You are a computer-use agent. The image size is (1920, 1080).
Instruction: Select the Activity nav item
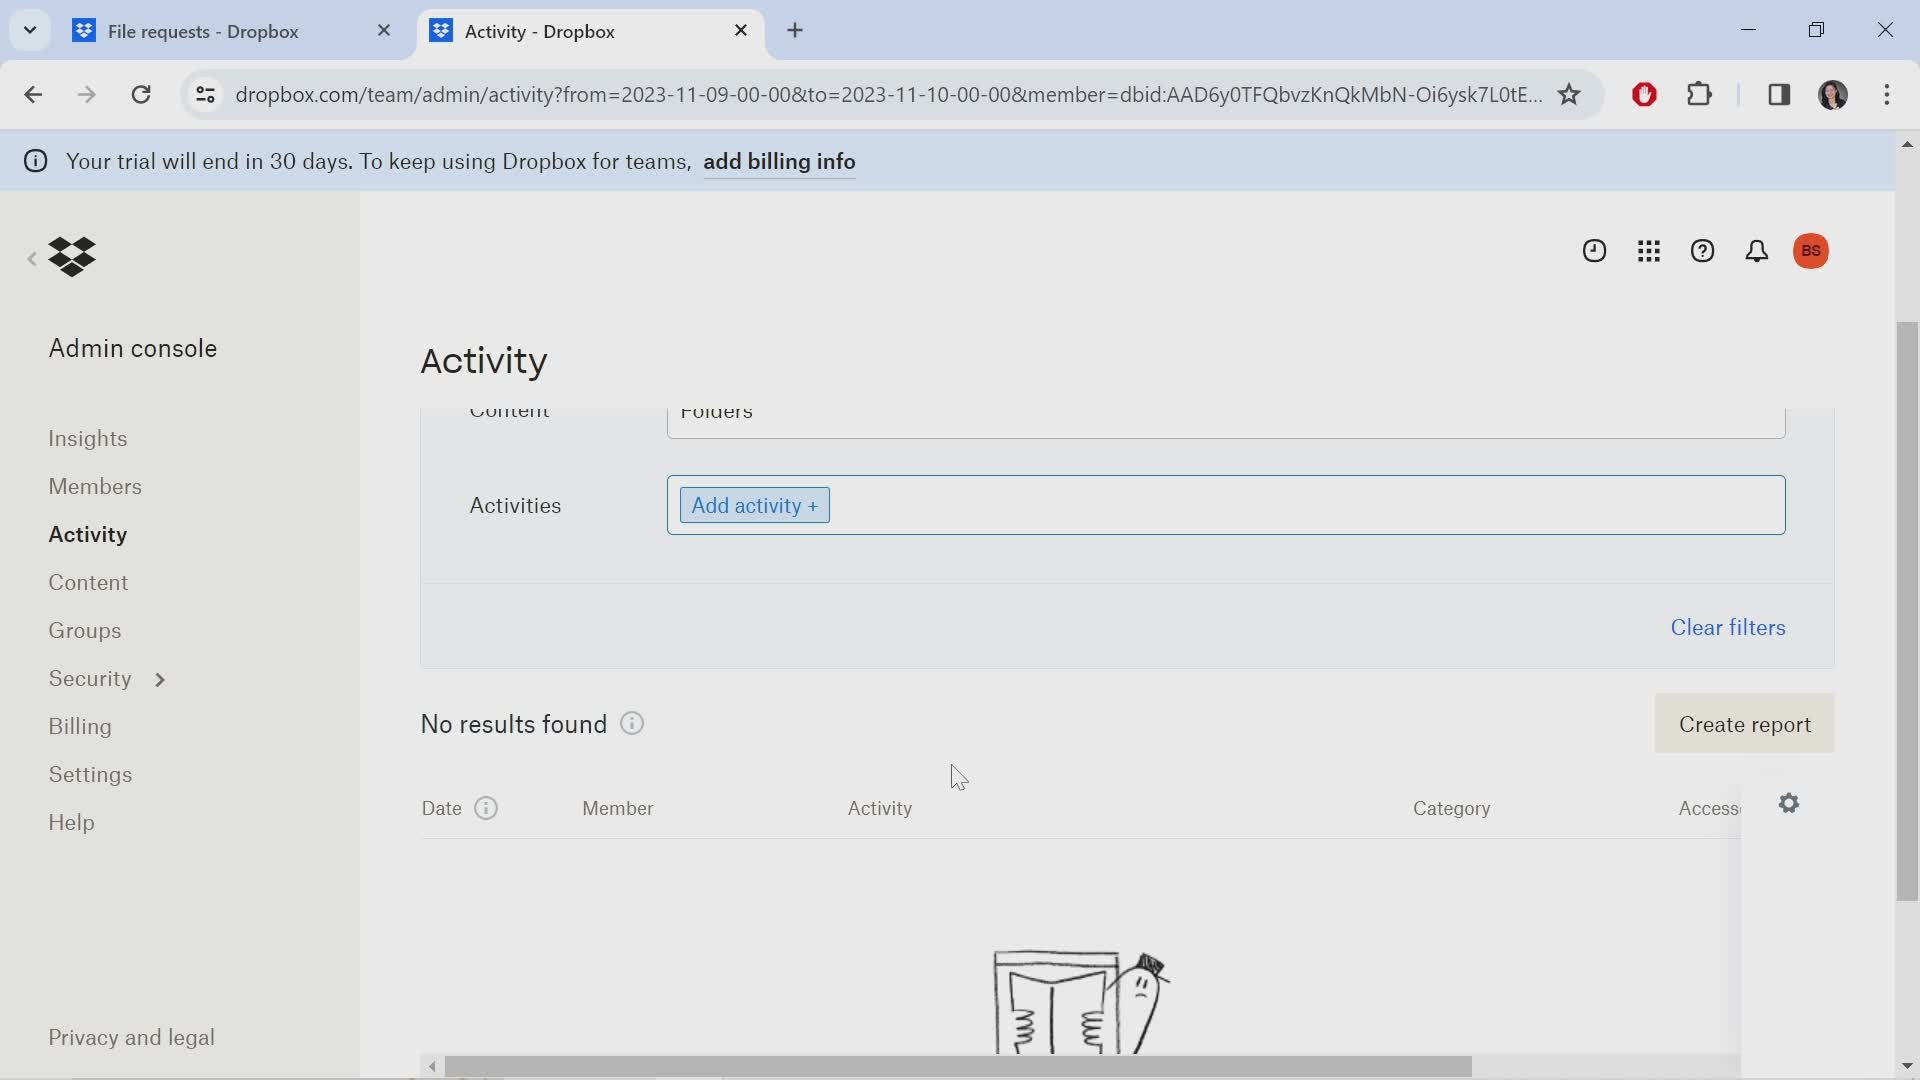[88, 534]
